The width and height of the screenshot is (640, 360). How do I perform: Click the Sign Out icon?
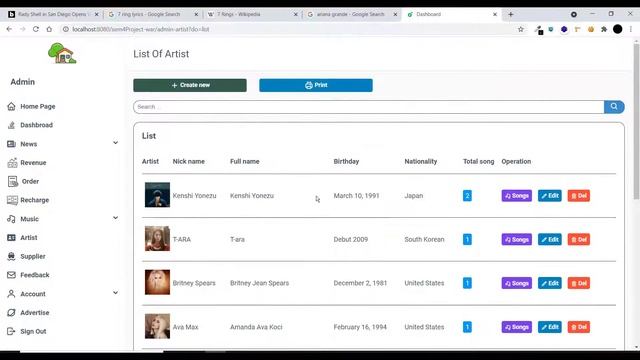point(11,331)
